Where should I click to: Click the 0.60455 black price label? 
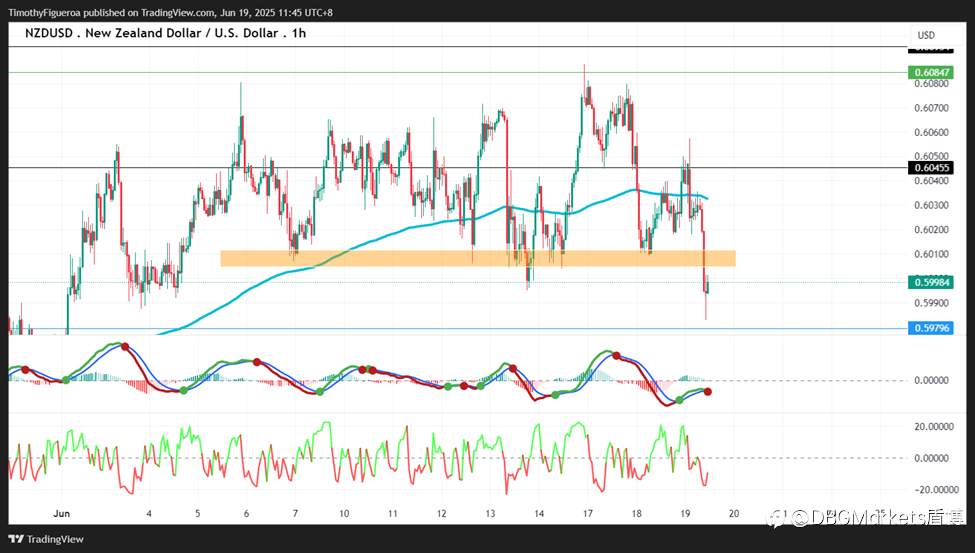(x=930, y=167)
